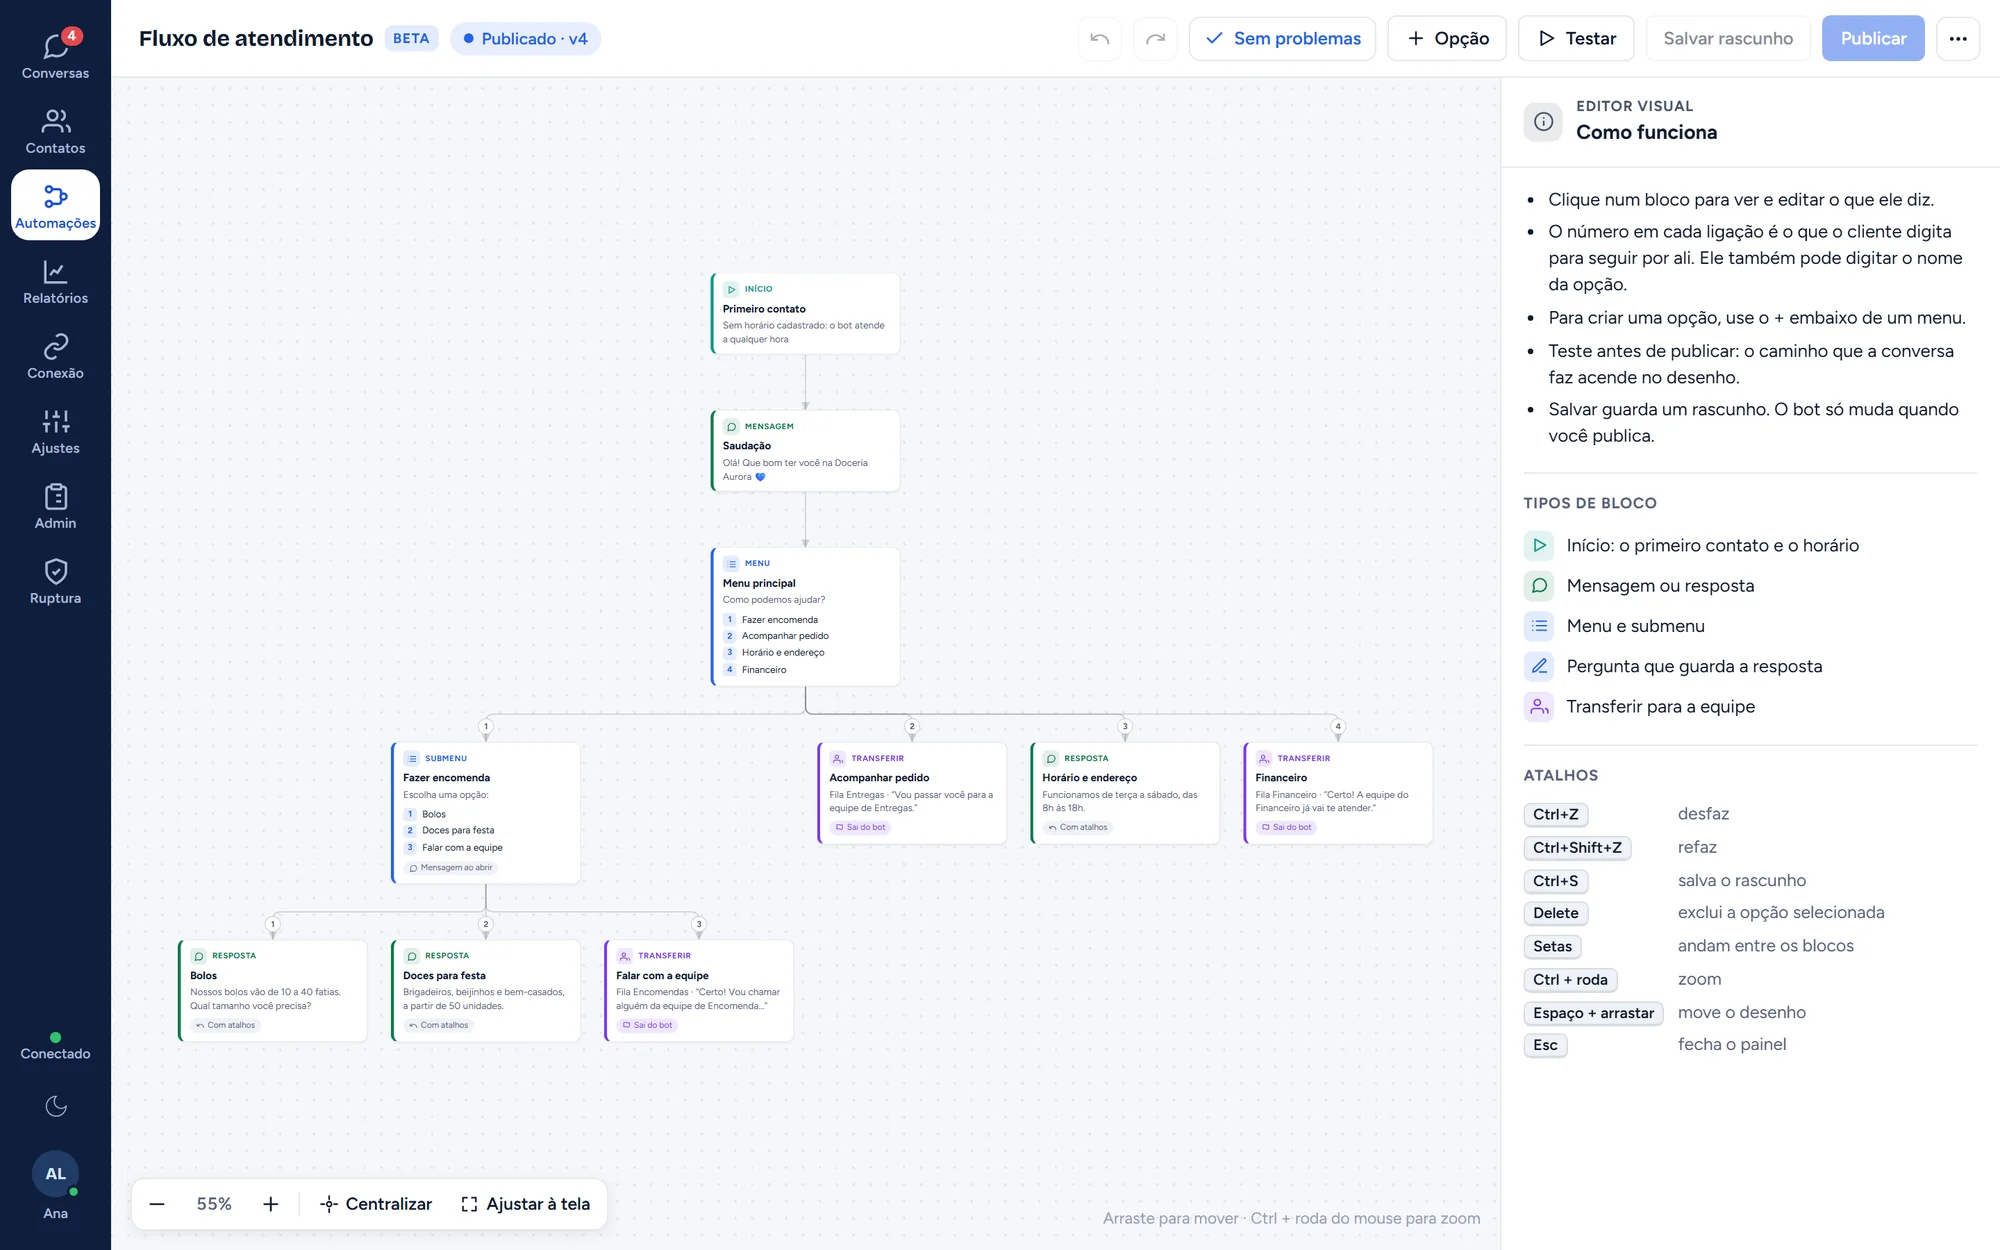
Task: Select the Bolos response block
Action: [273, 990]
